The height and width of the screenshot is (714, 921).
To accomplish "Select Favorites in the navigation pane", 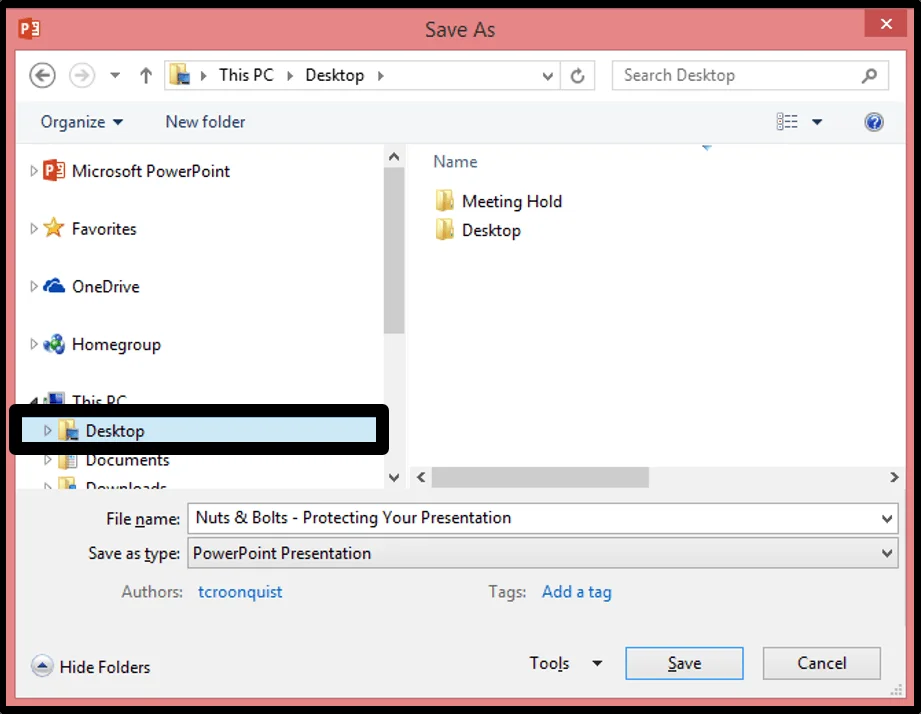I will (x=104, y=229).
